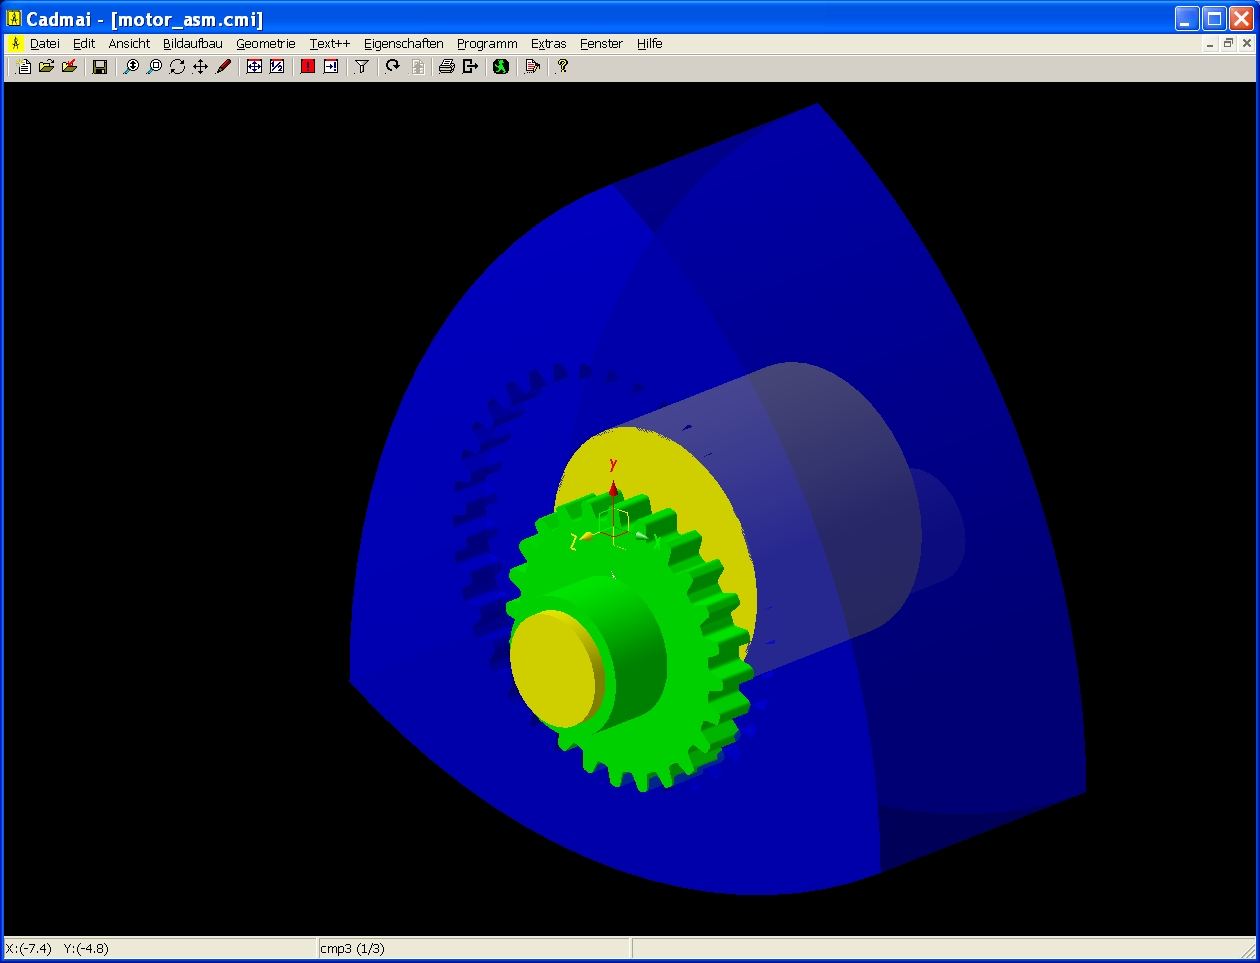Viewport: 1260px width, 963px height.
Task: Click the print icon in the toolbar
Action: (x=446, y=67)
